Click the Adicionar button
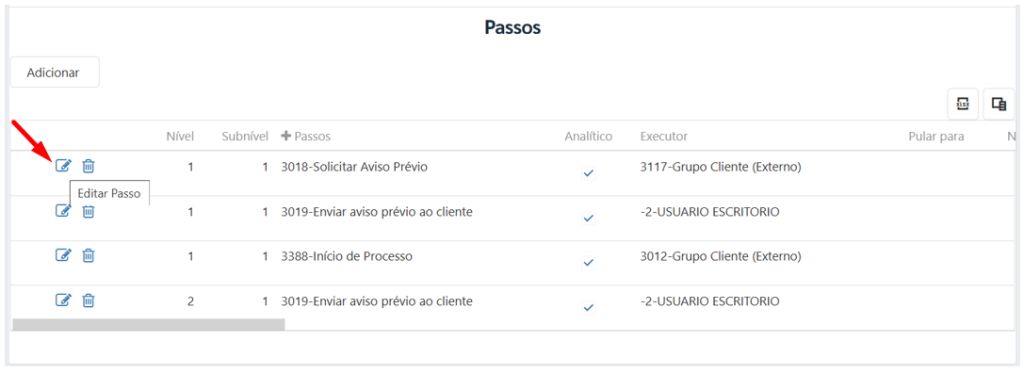Viewport: 1024px width, 373px height. 54,73
